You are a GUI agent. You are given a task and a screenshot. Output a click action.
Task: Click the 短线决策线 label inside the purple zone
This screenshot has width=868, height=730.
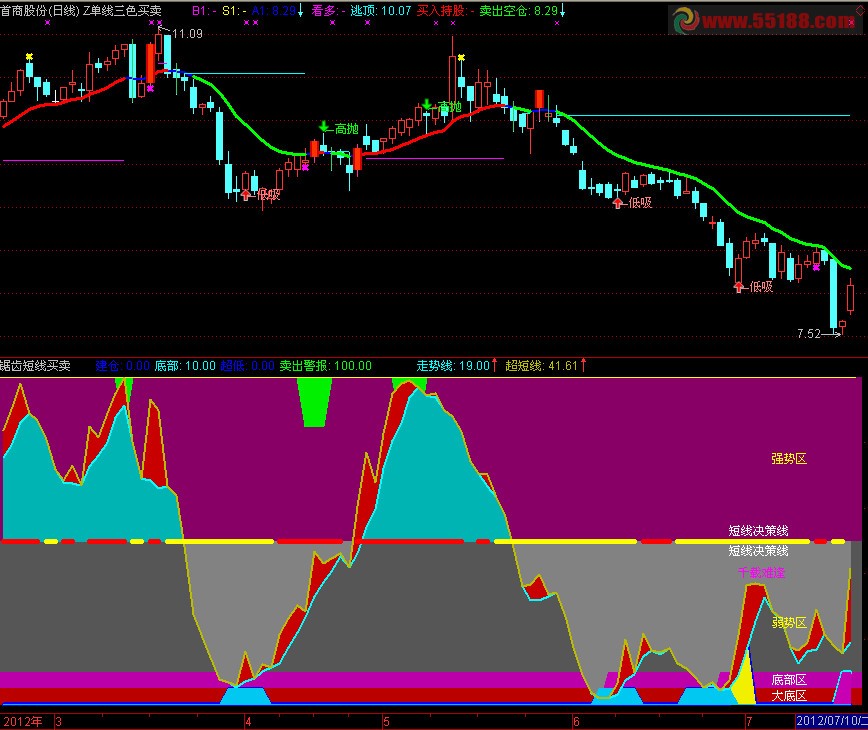pos(758,531)
